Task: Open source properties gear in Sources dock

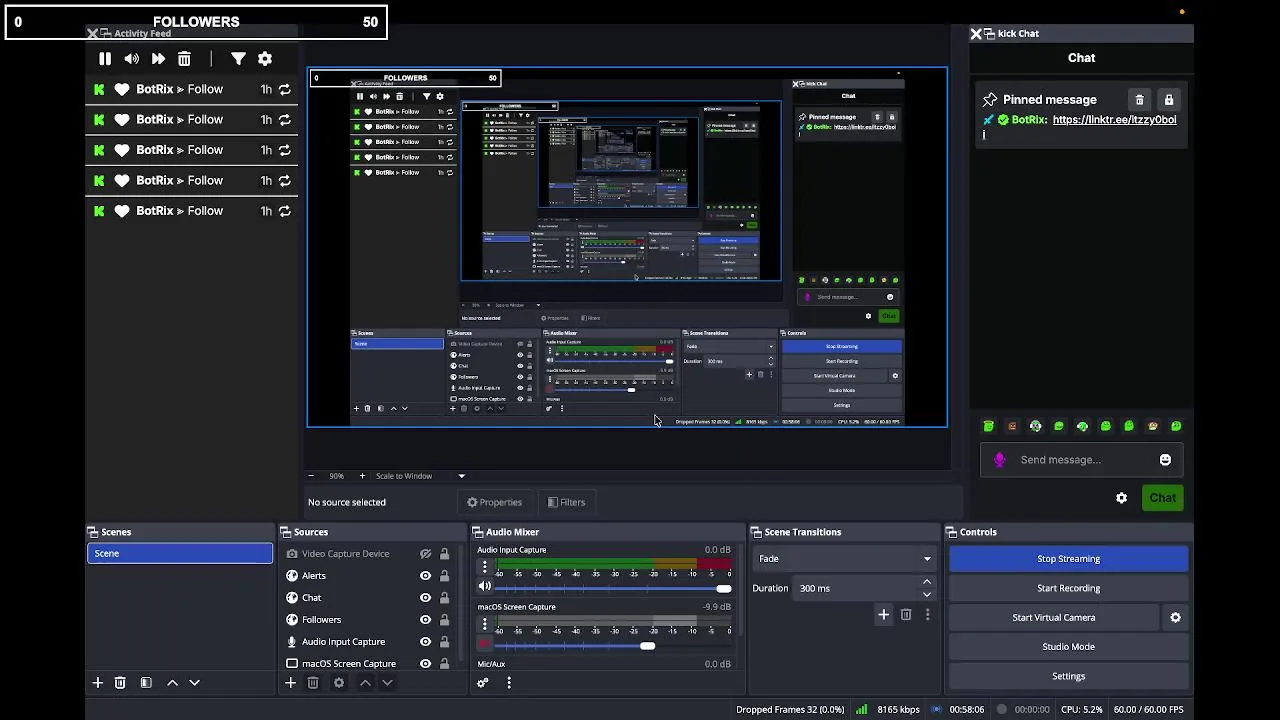Action: click(x=339, y=683)
